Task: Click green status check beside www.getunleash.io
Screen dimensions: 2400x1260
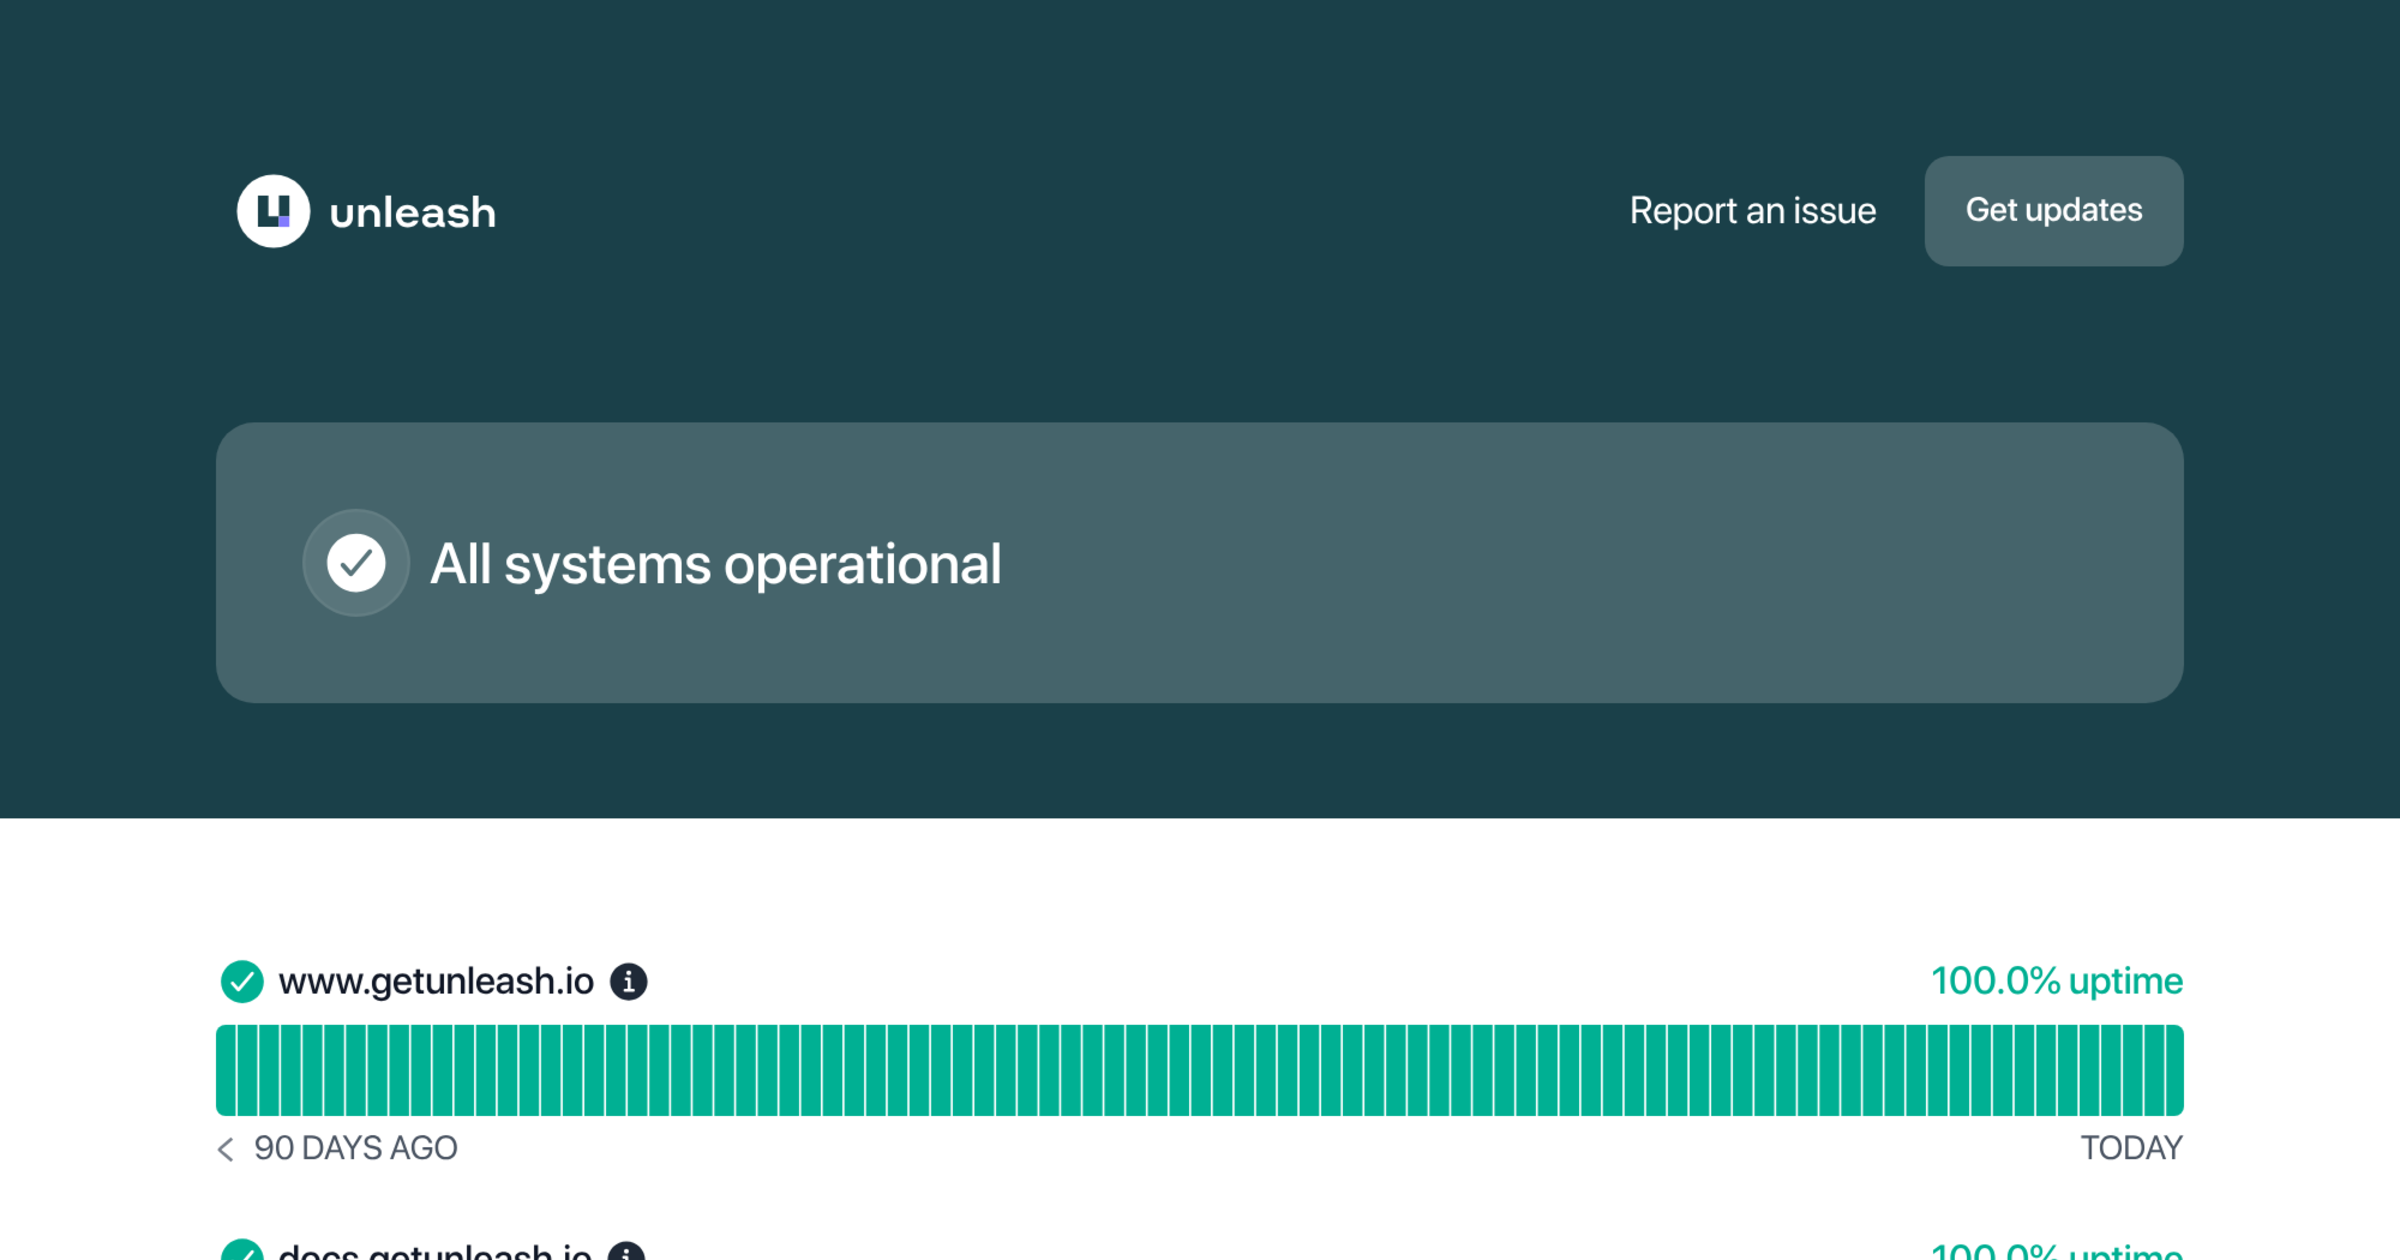Action: pyautogui.click(x=242, y=981)
